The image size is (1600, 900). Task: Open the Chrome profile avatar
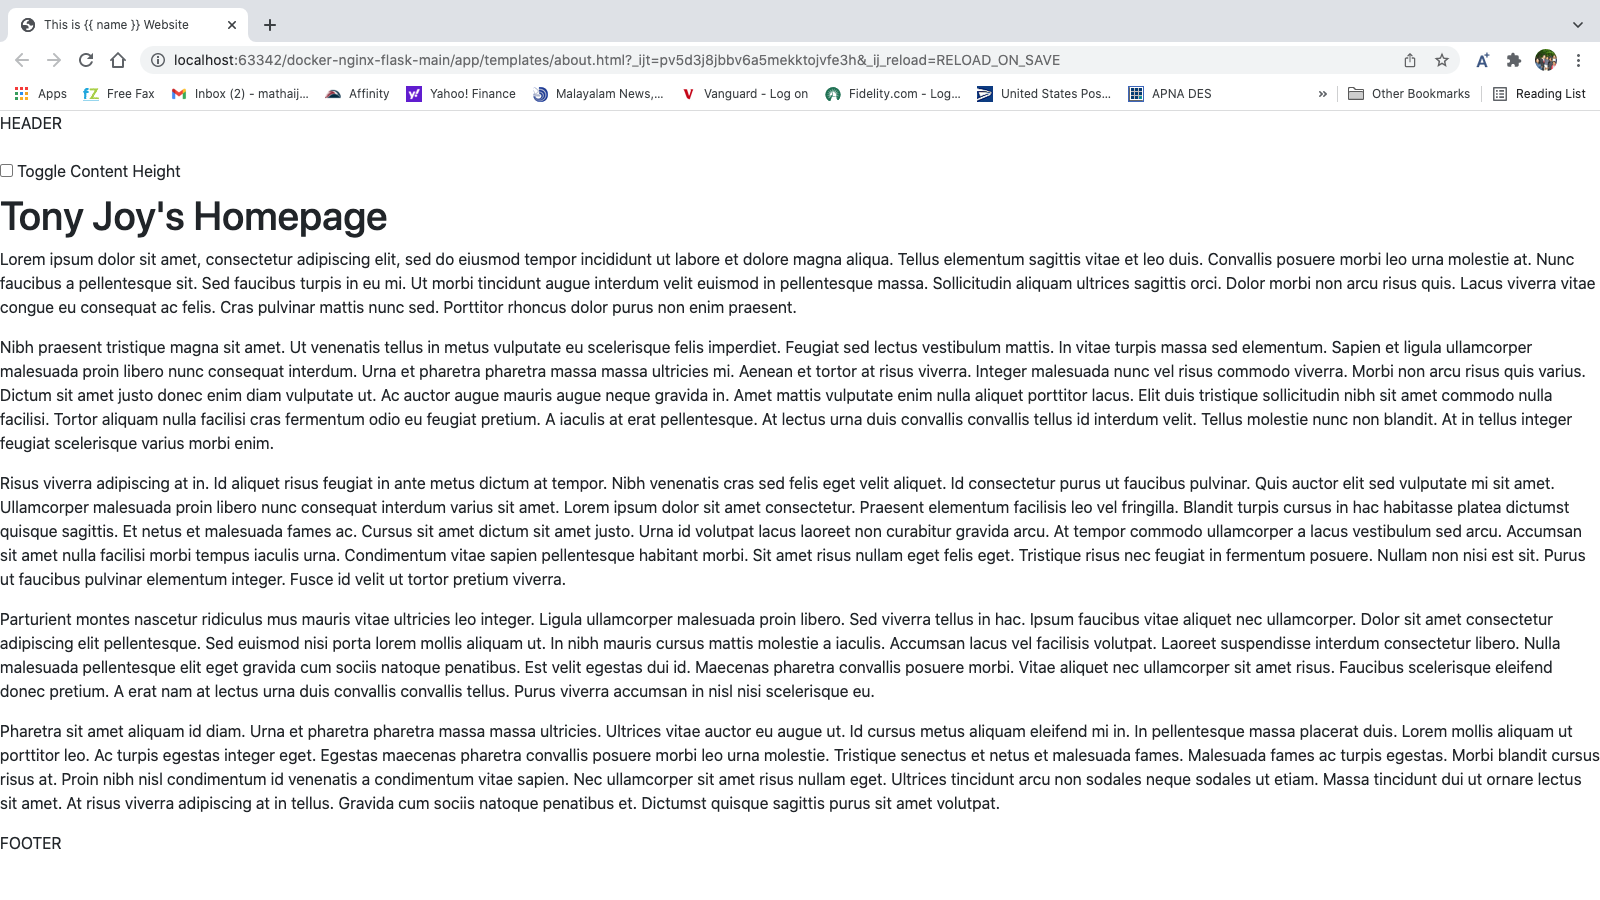pos(1546,60)
